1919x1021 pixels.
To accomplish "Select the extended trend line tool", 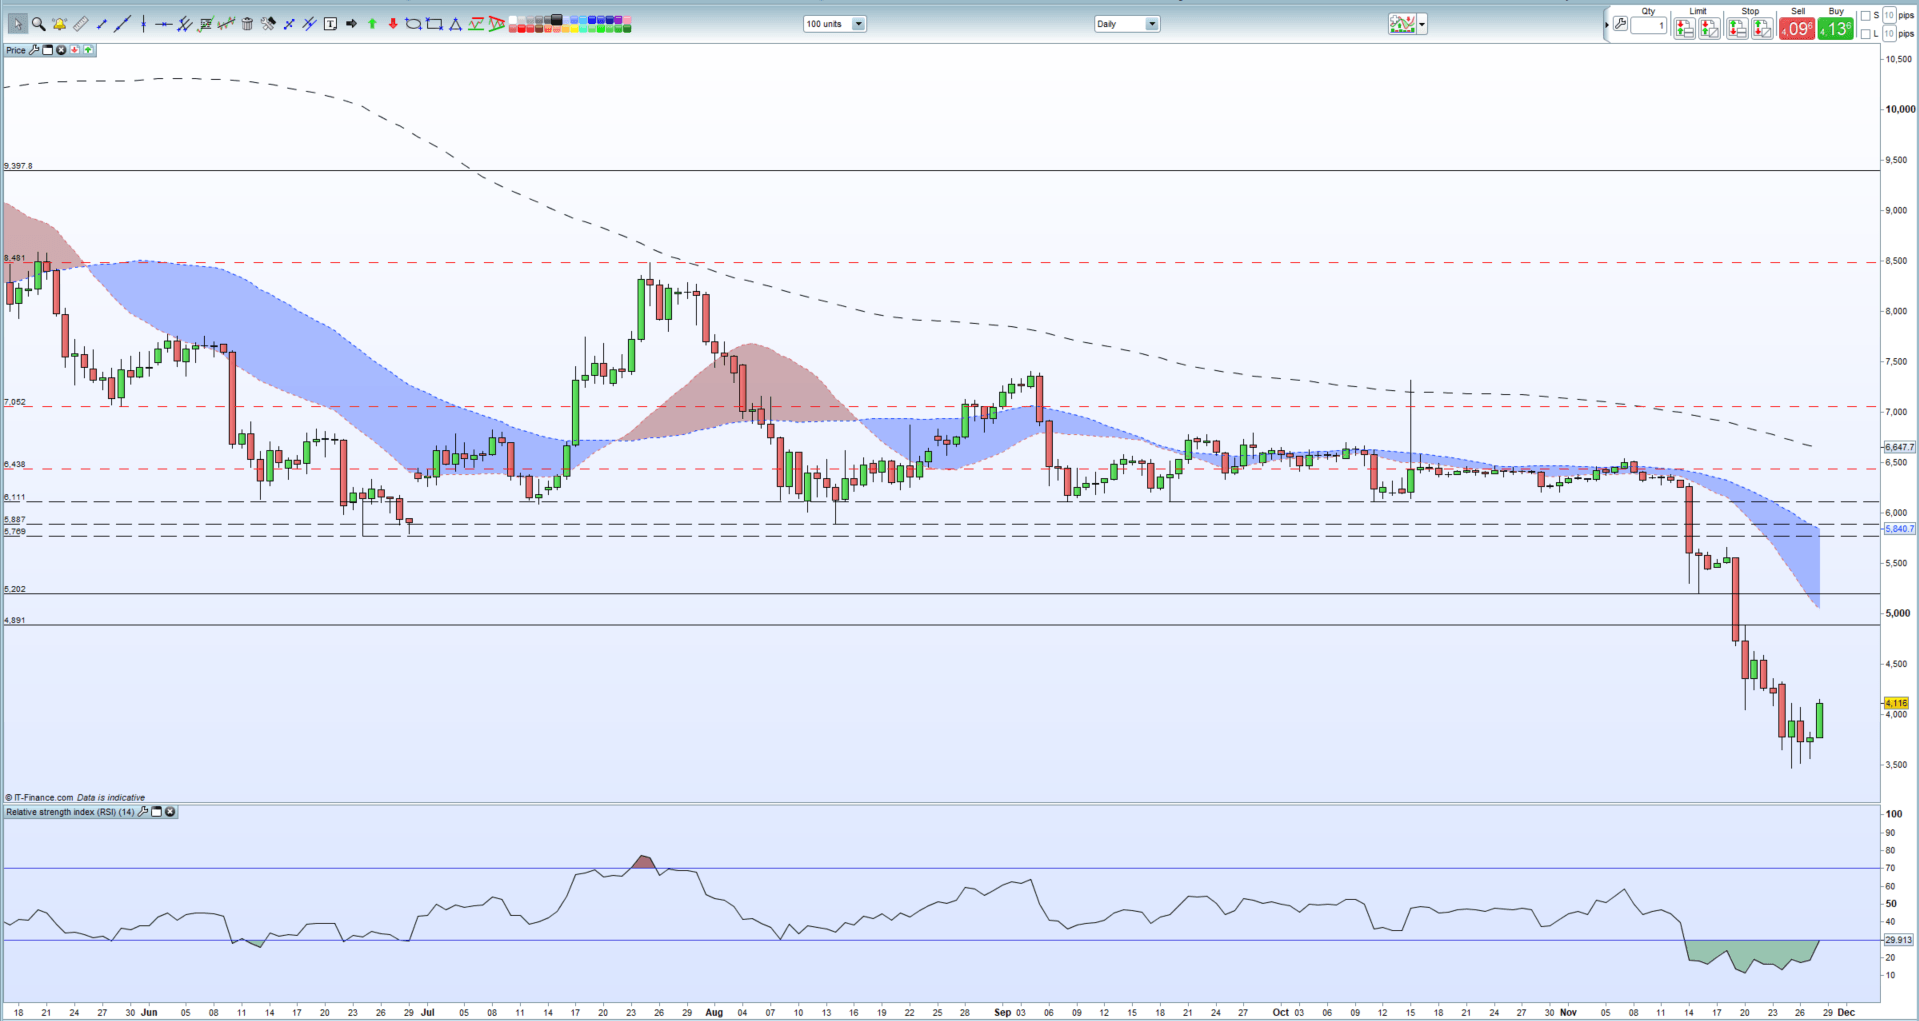I will coord(122,24).
